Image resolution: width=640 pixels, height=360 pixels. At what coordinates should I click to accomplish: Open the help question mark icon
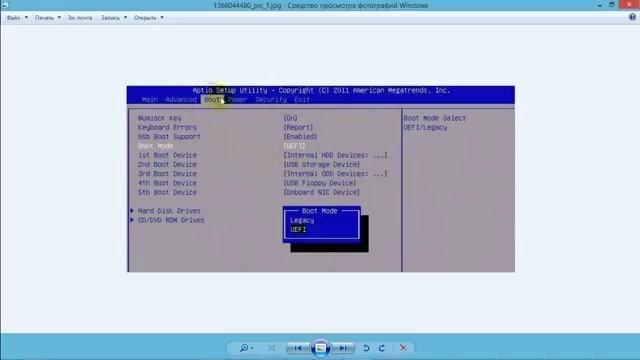632,17
